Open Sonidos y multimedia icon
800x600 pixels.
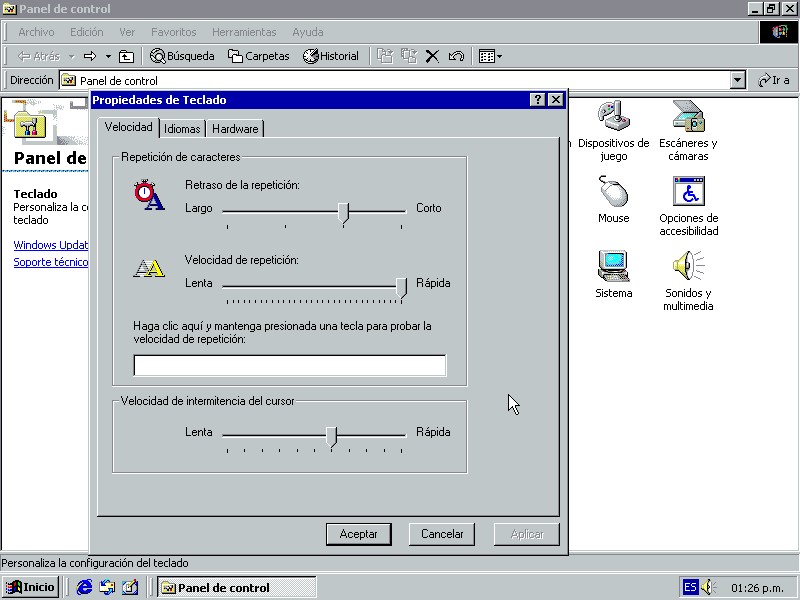[x=688, y=280]
